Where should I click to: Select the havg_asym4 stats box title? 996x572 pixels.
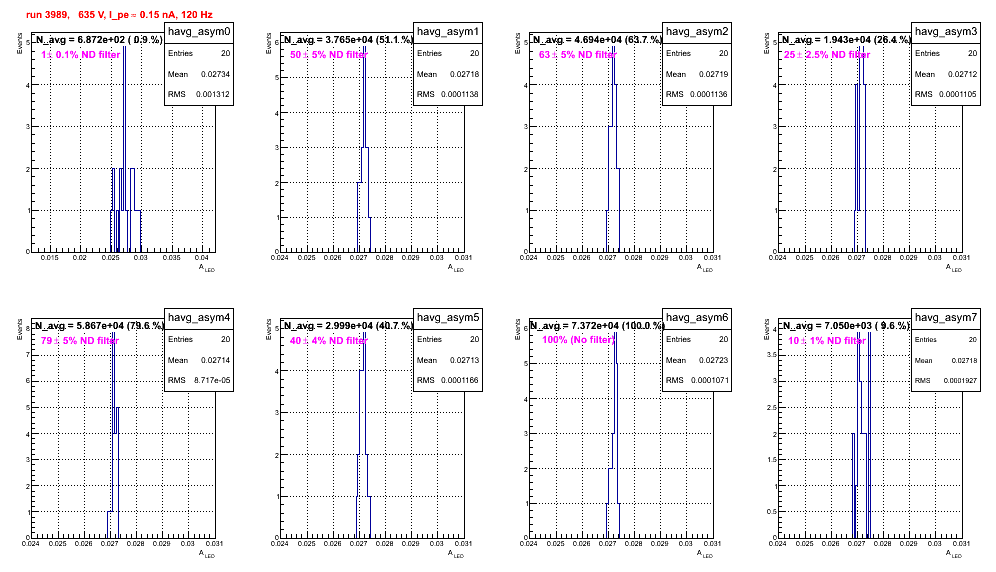199,318
